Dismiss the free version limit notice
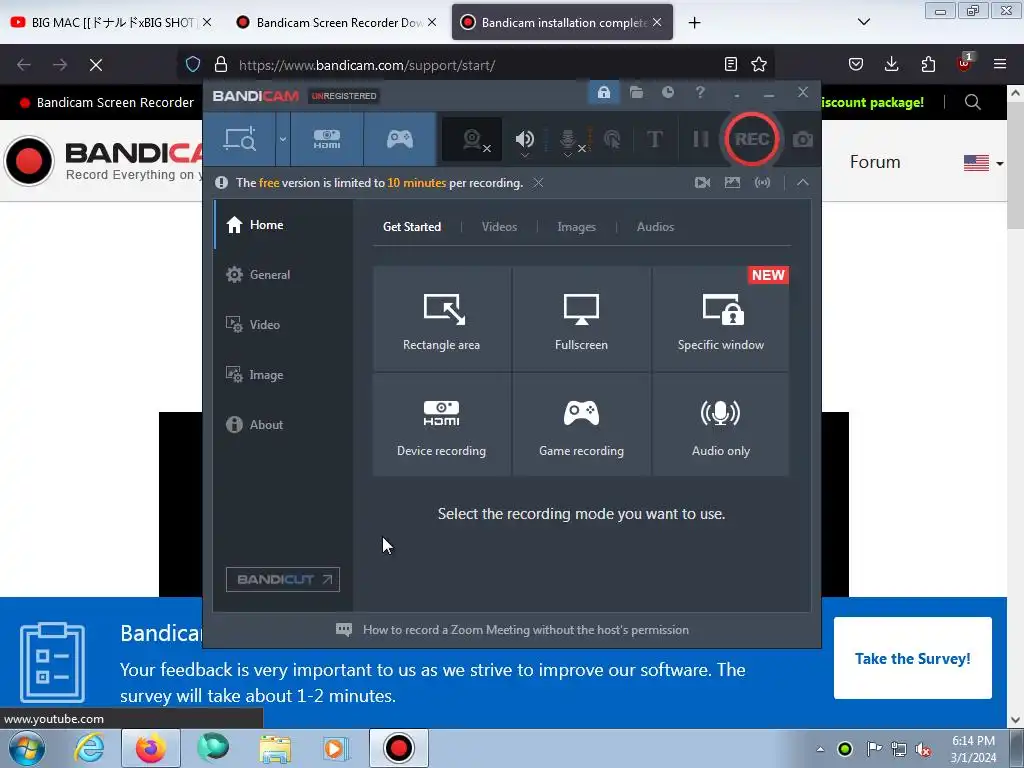1024x768 pixels. [538, 183]
